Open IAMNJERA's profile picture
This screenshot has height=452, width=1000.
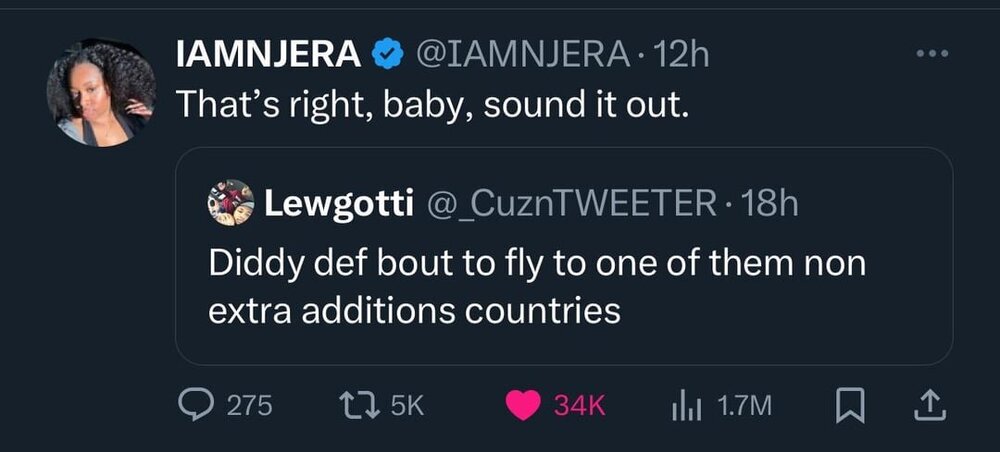tap(101, 95)
